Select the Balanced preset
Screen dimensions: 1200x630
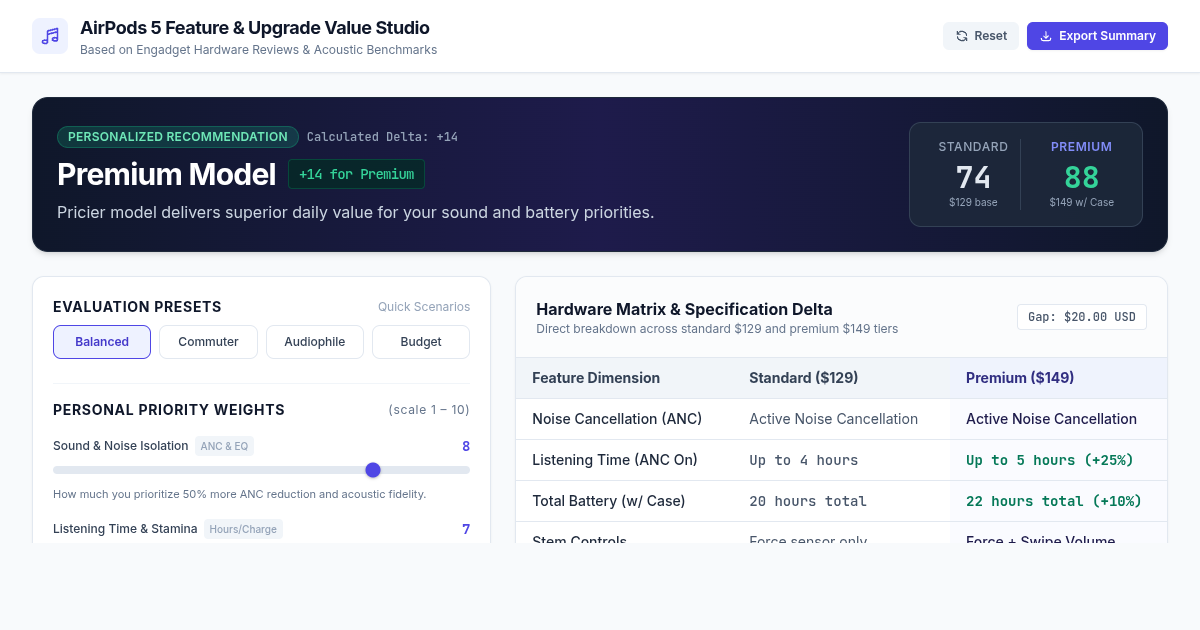click(102, 342)
